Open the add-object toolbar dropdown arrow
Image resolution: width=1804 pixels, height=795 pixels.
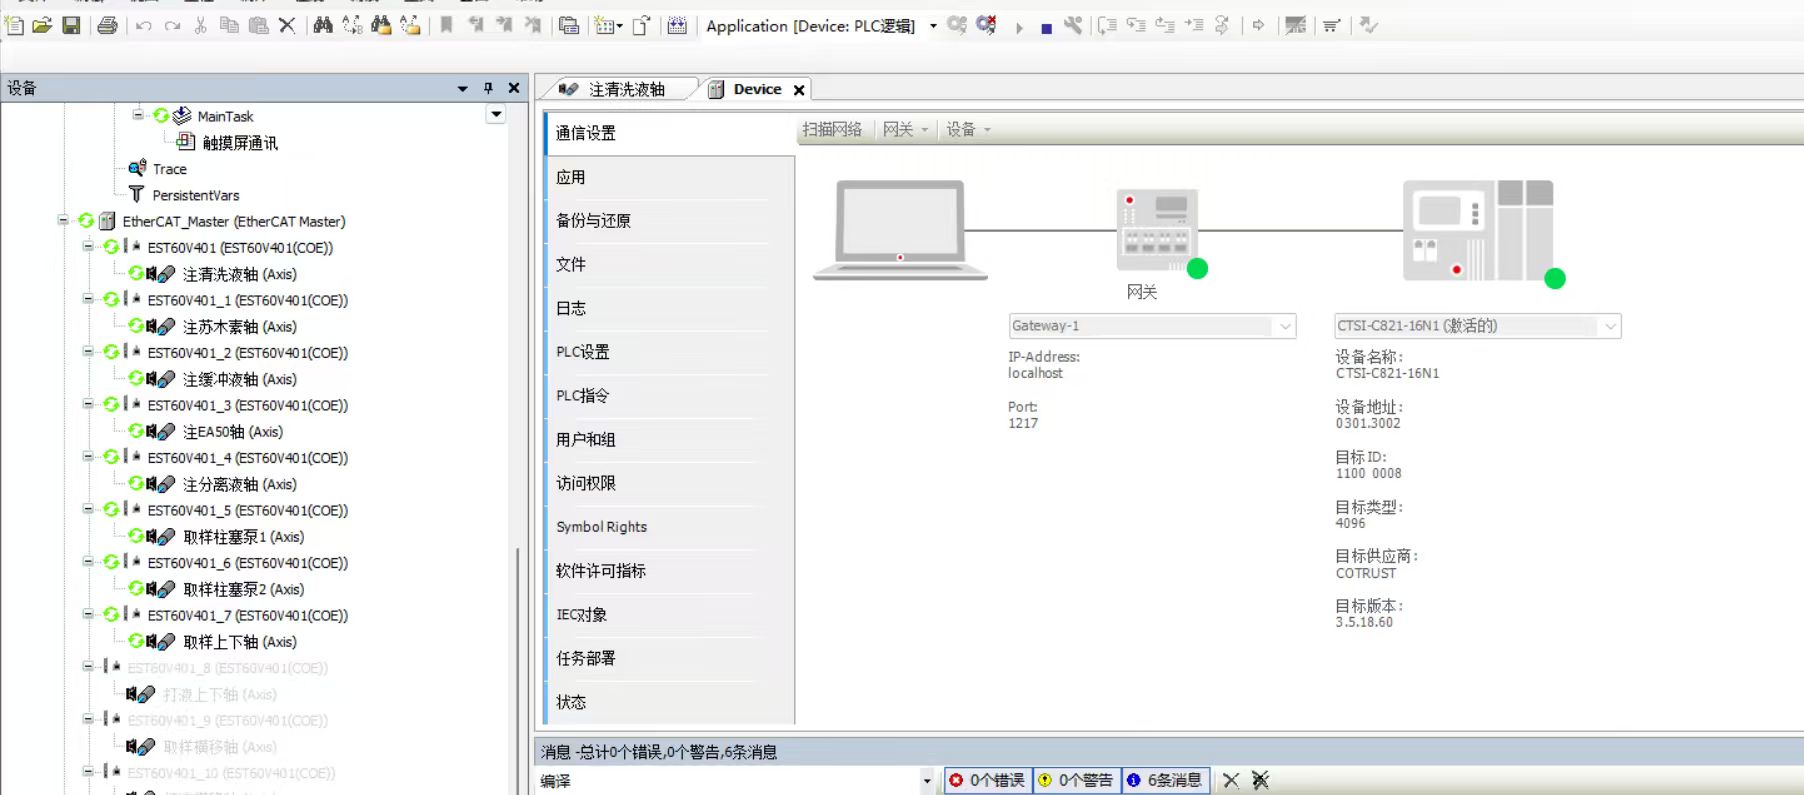pos(620,26)
